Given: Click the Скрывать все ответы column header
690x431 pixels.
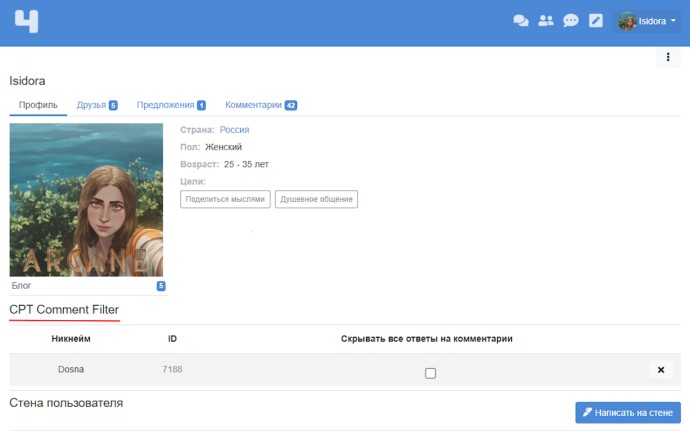Looking at the screenshot, I should (x=426, y=339).
